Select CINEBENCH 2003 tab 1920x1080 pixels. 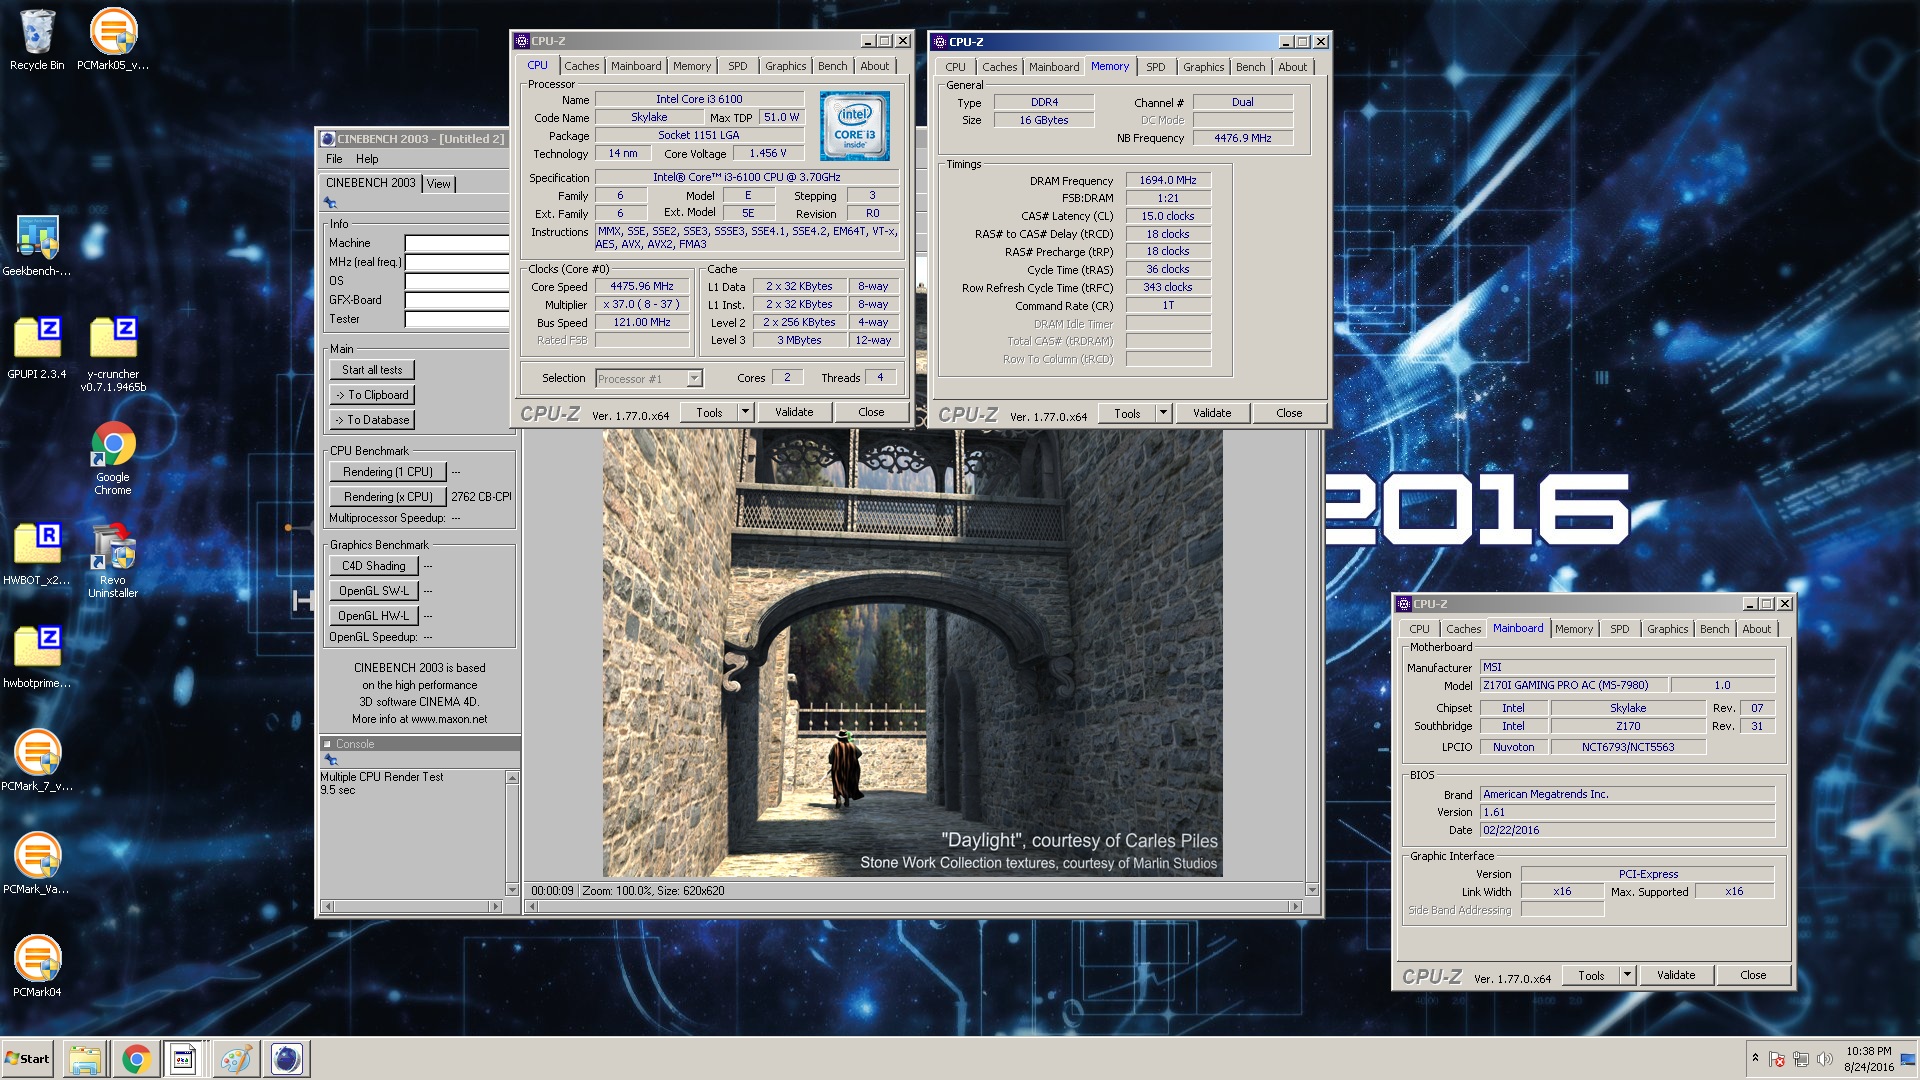coord(370,183)
